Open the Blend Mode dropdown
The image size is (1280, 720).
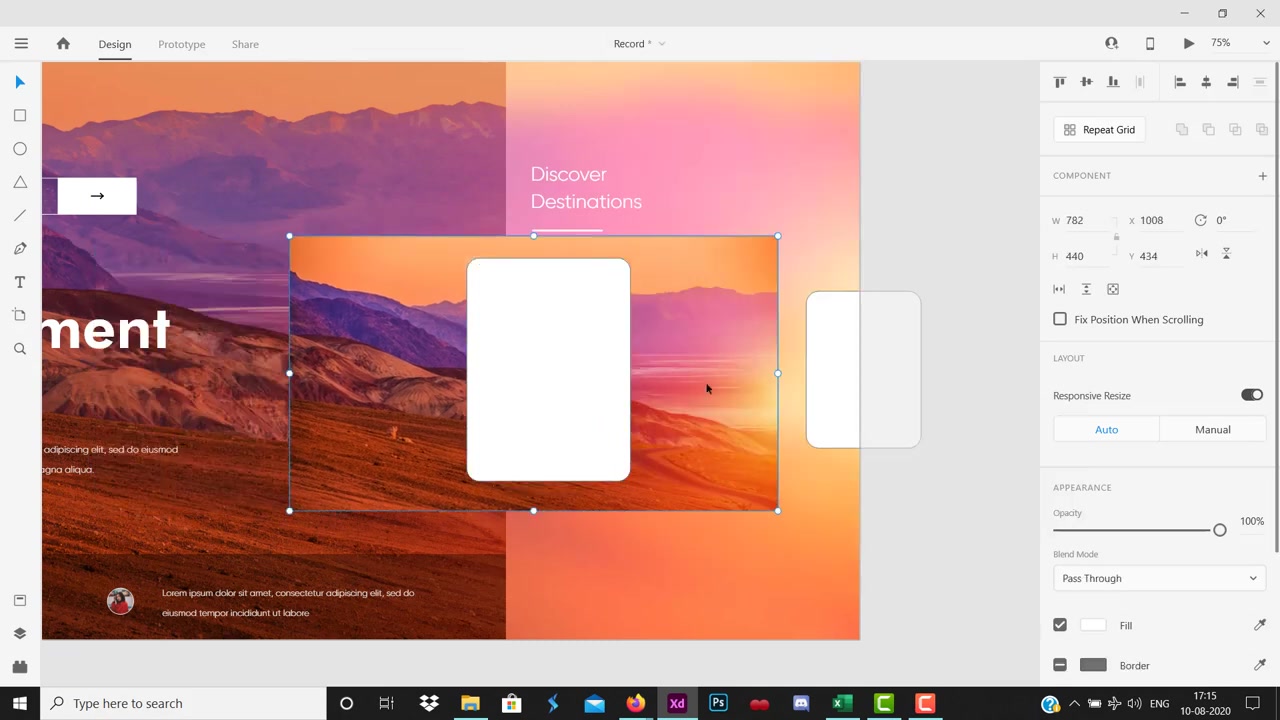1158,578
